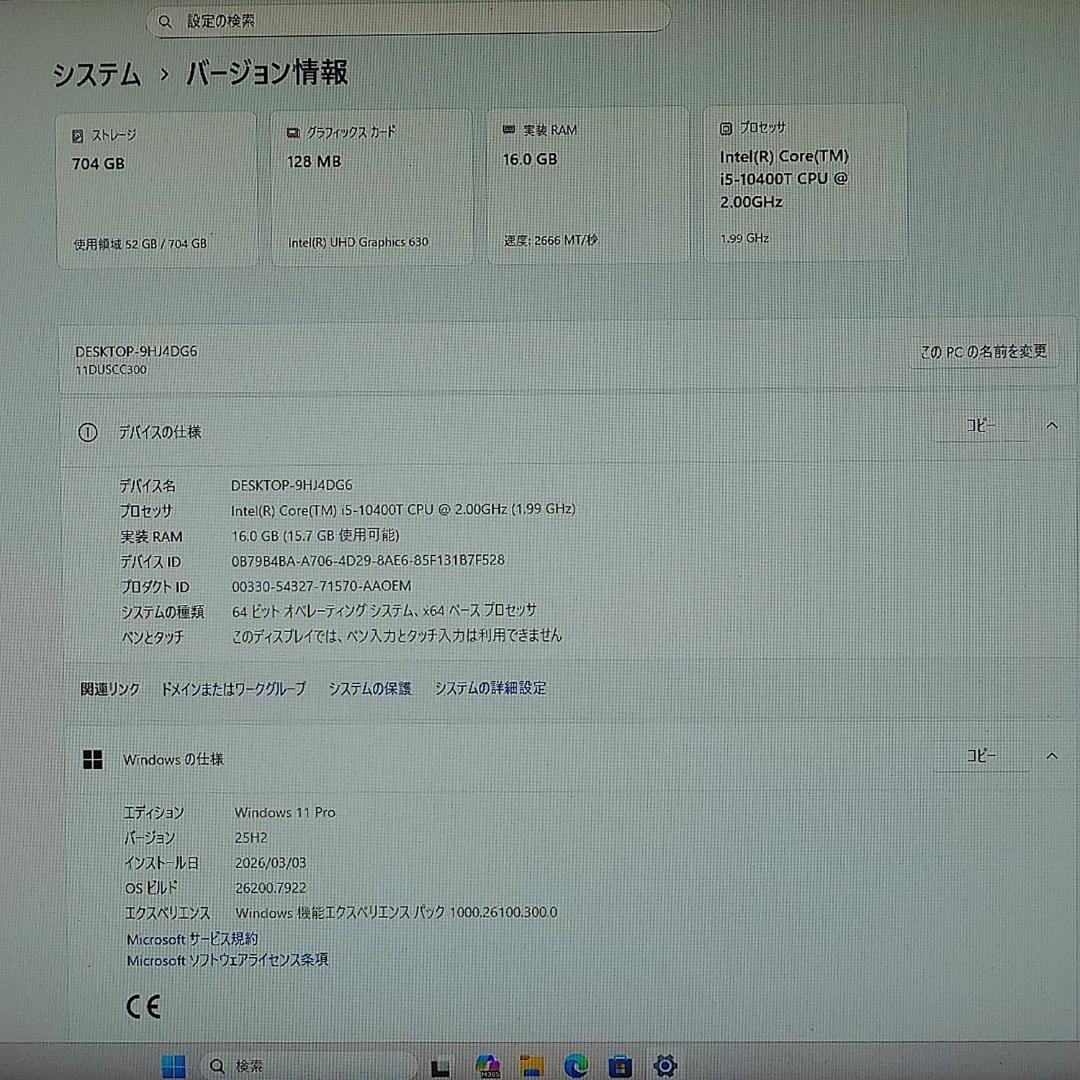The height and width of the screenshot is (1080, 1080).
Task: Click 関連リンク label
Action: pyautogui.click(x=110, y=689)
